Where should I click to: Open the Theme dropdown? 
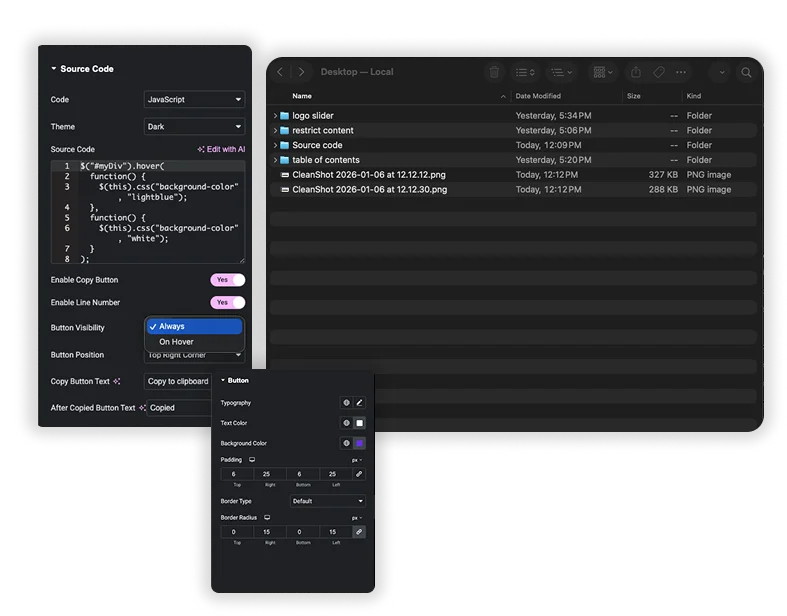(x=194, y=127)
